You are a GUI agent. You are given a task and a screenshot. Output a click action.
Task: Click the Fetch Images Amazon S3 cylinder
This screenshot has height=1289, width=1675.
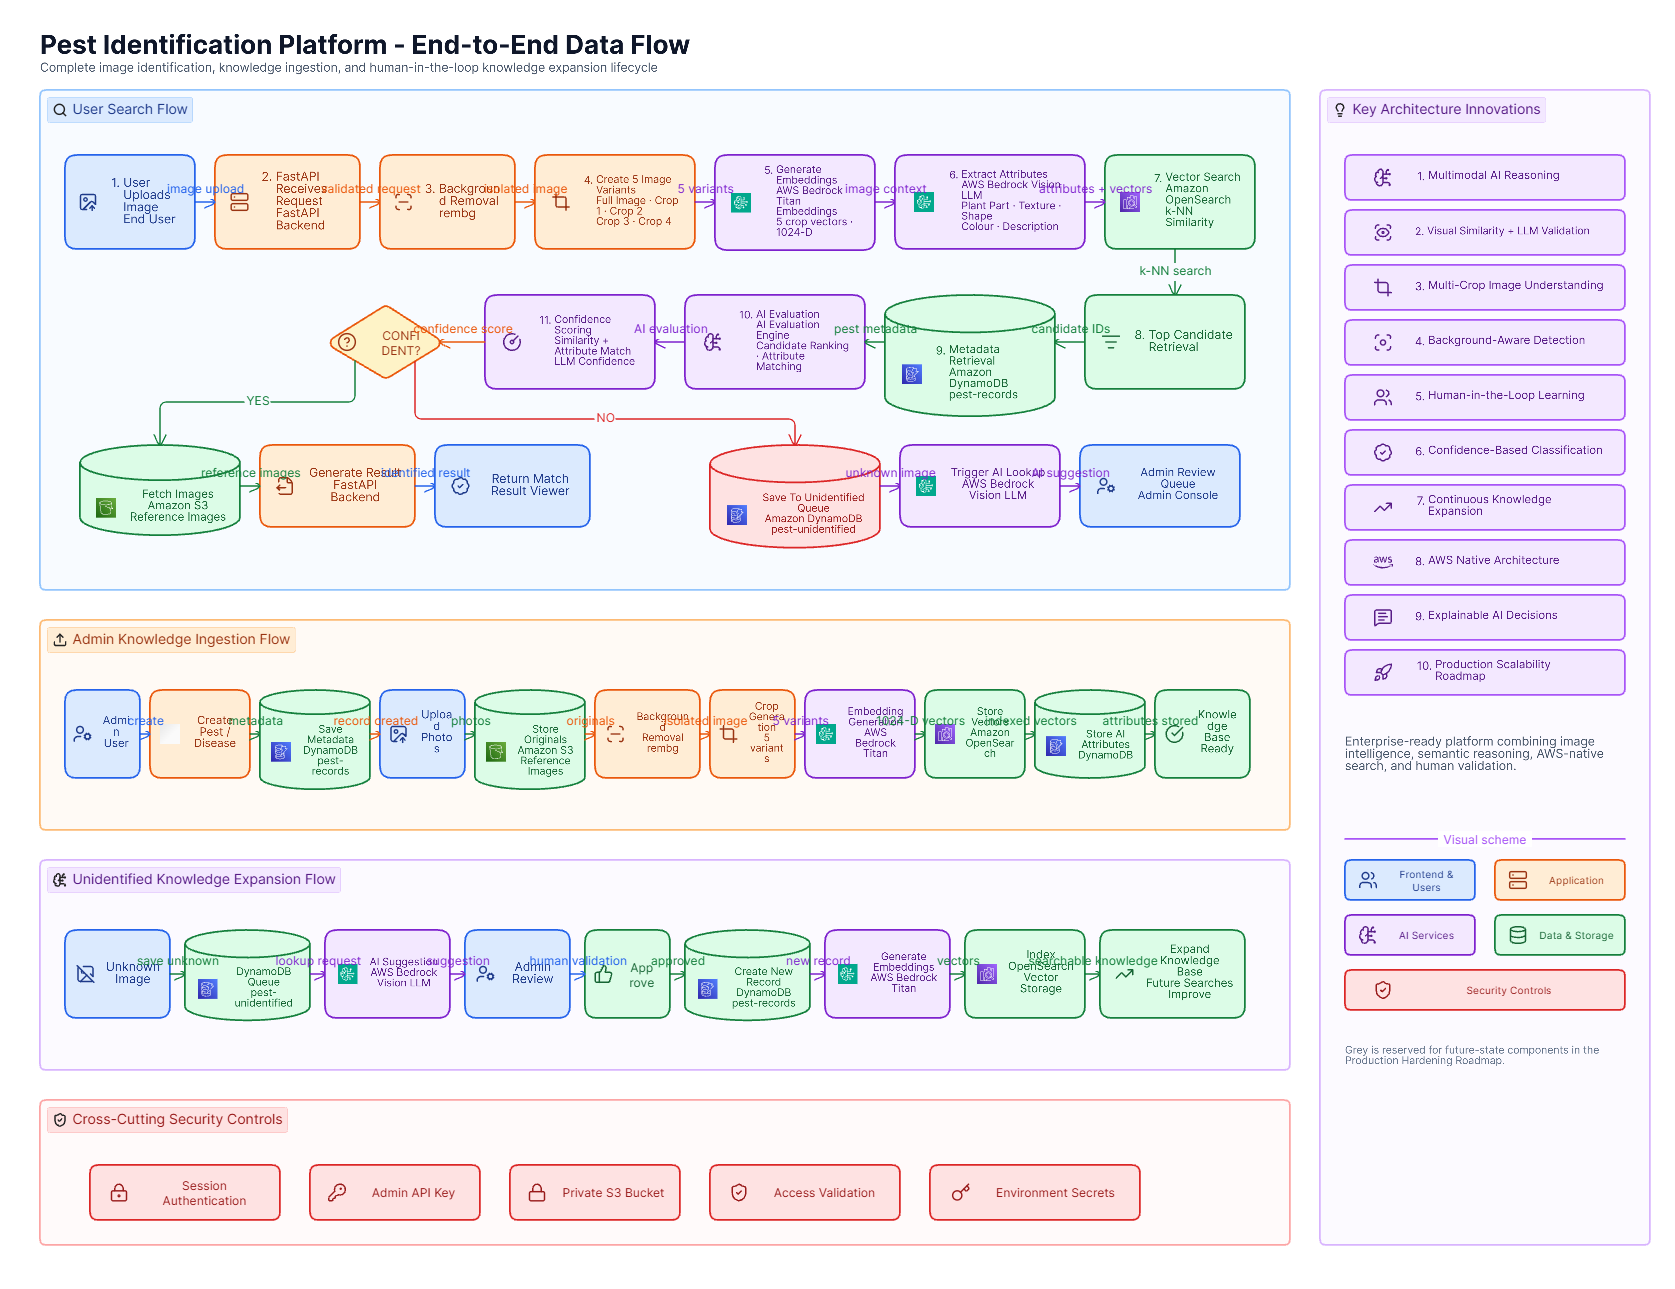(x=160, y=490)
